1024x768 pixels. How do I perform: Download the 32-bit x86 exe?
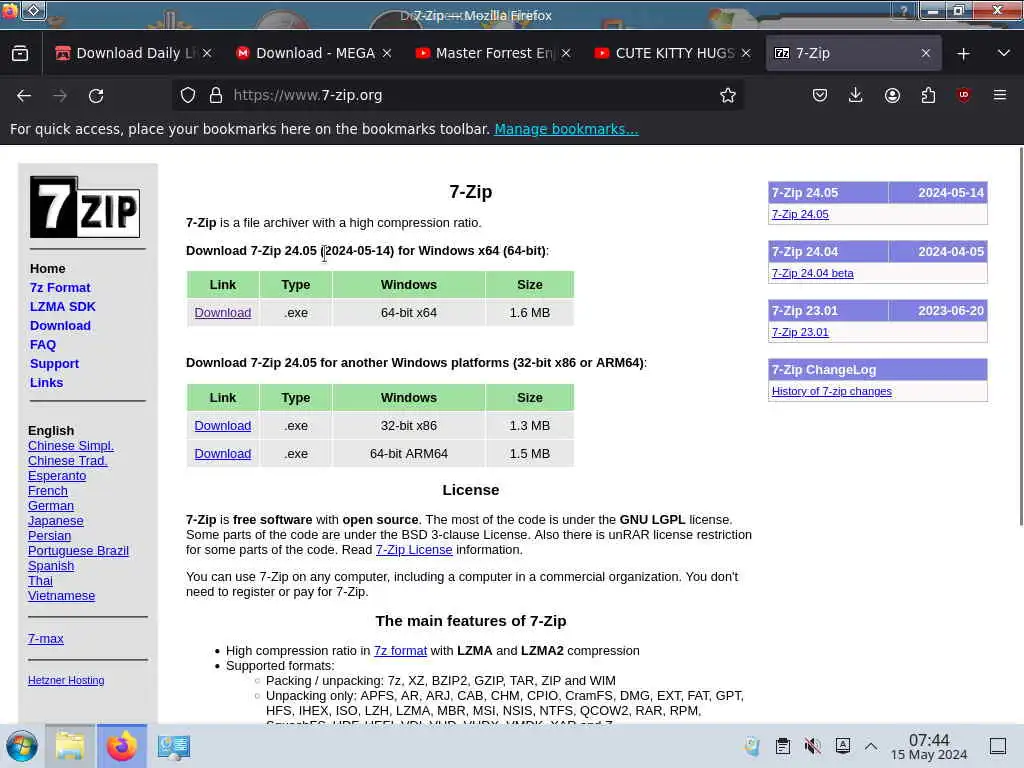pos(223,425)
